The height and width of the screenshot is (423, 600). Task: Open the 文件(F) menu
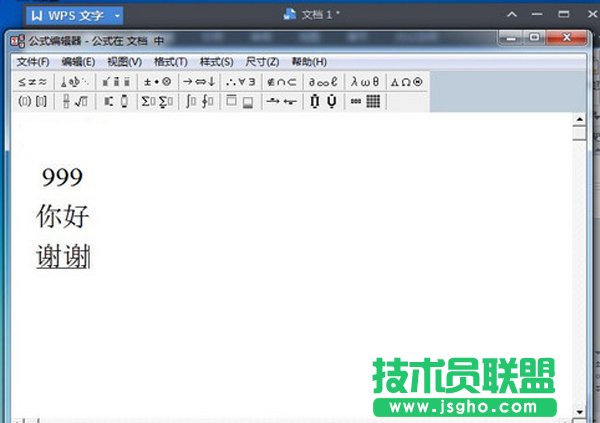[x=32, y=62]
